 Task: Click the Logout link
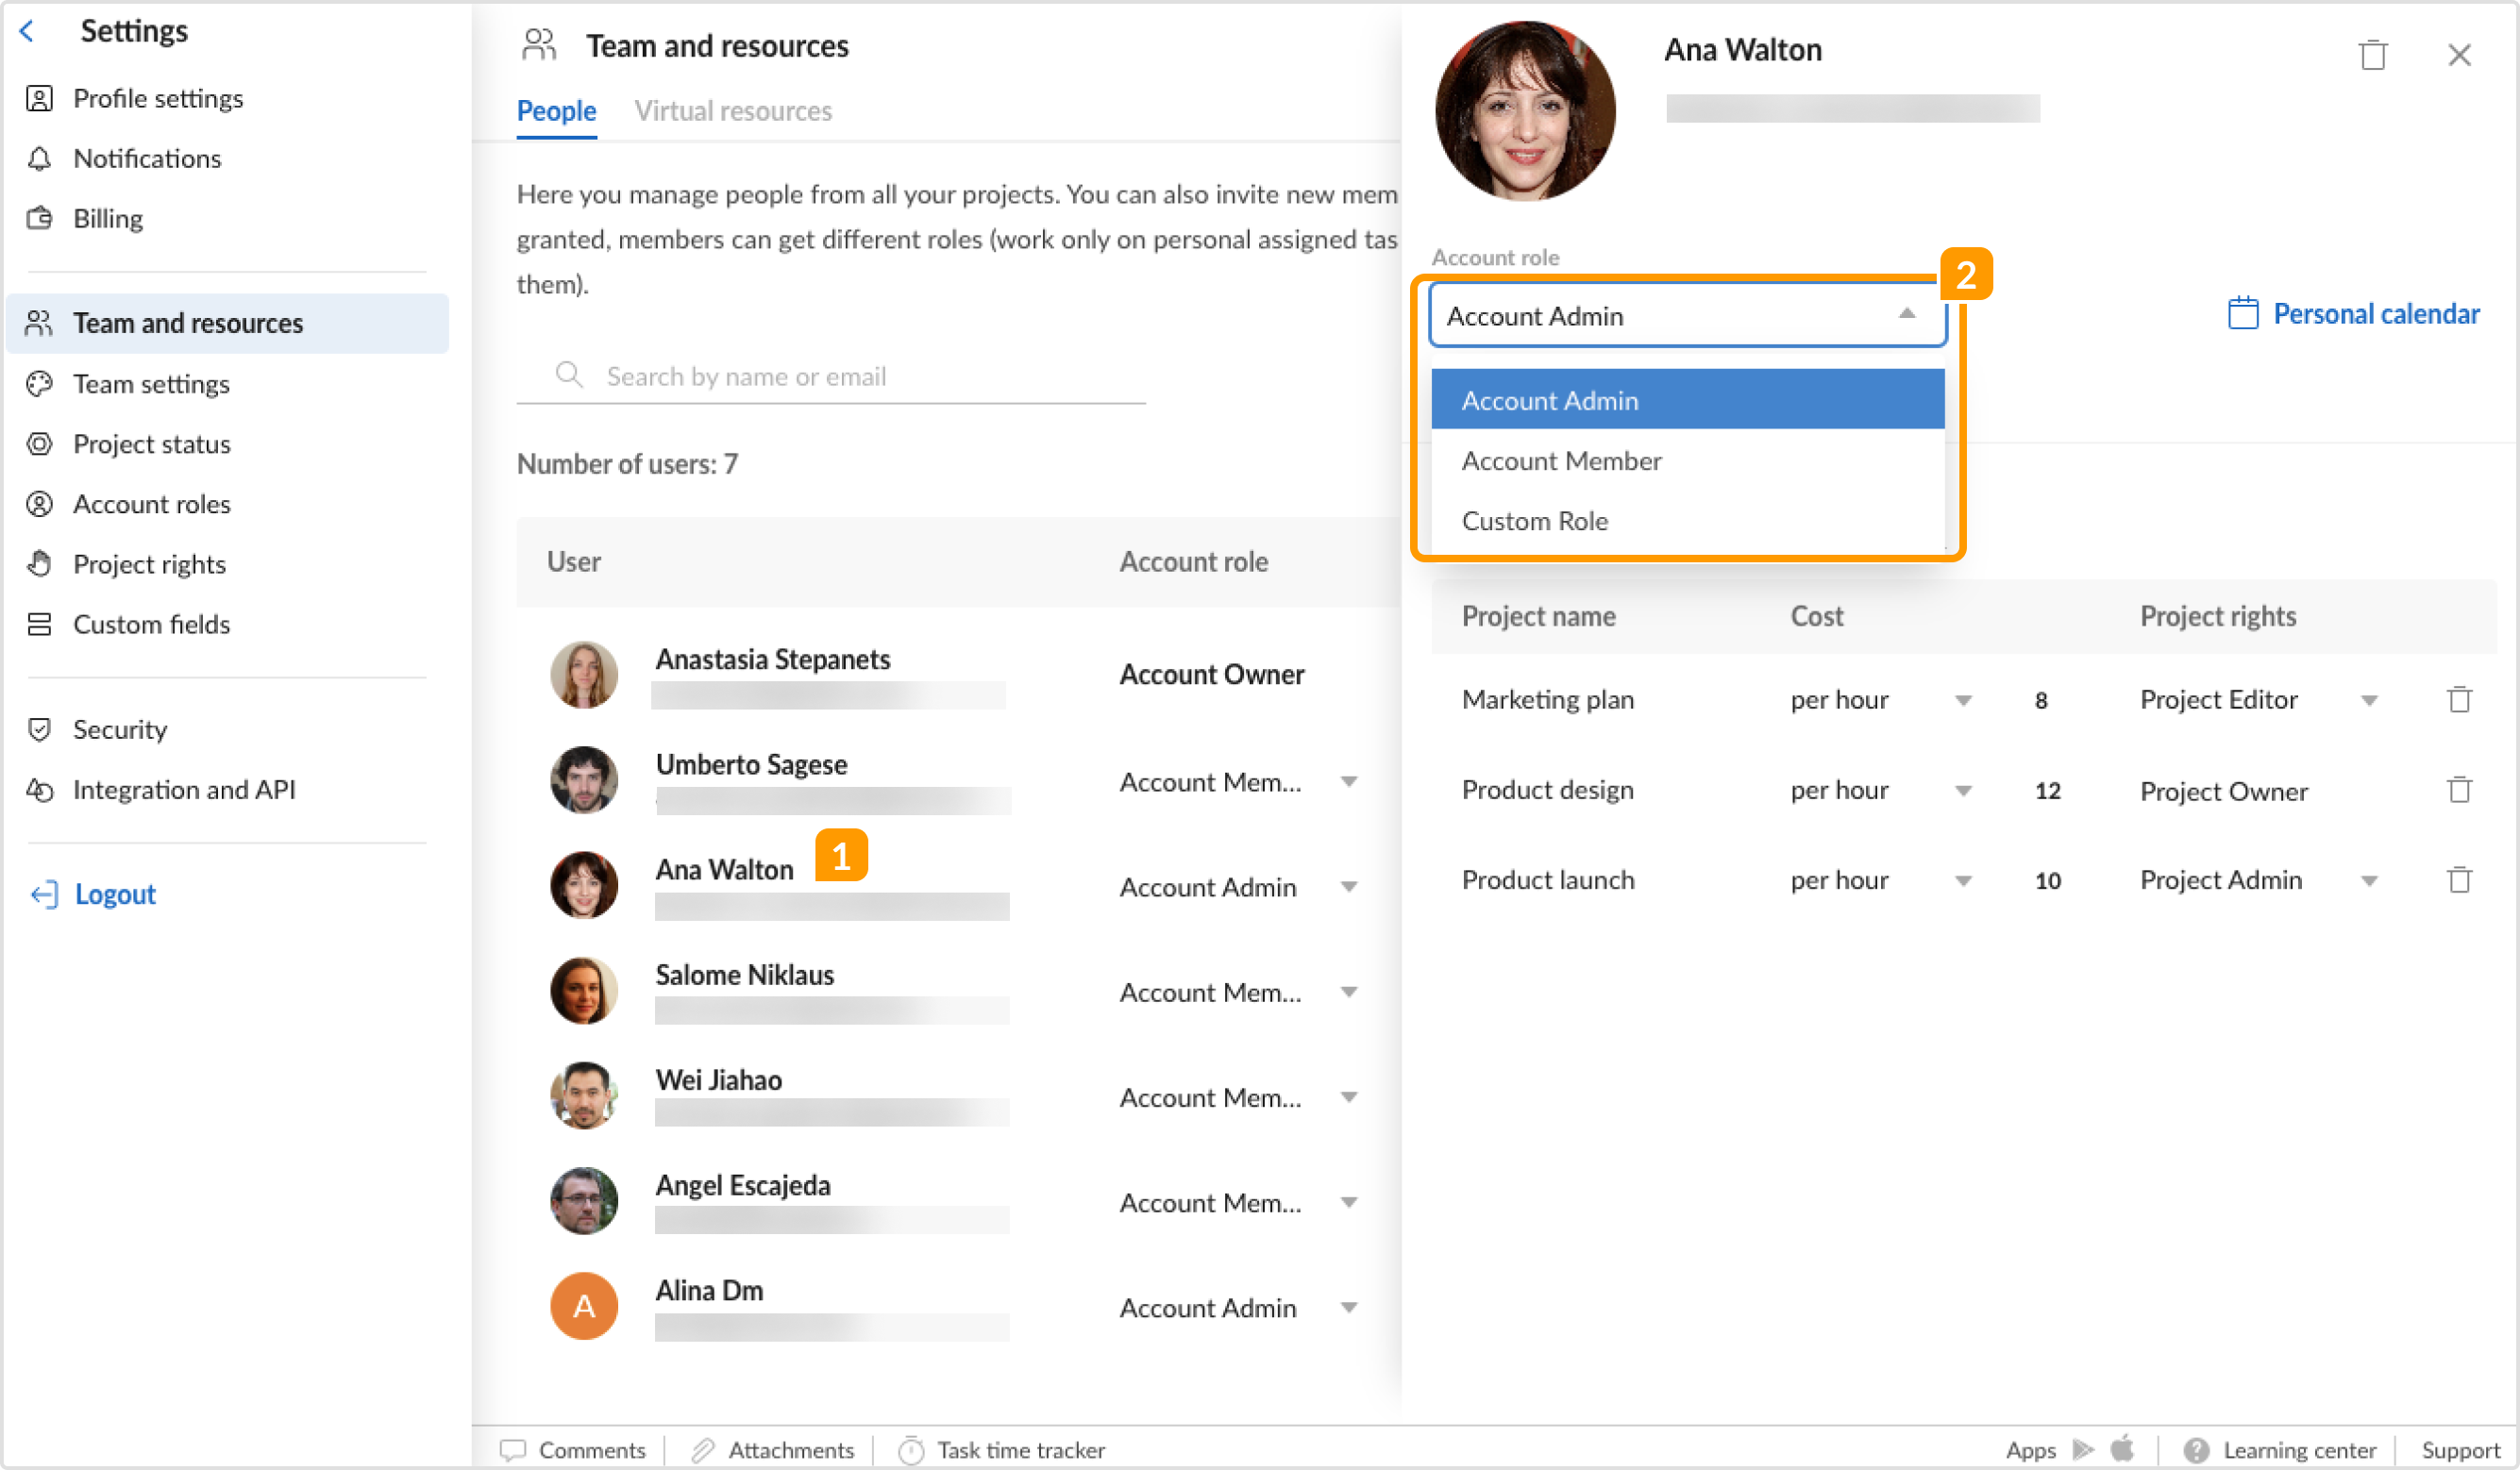click(114, 893)
